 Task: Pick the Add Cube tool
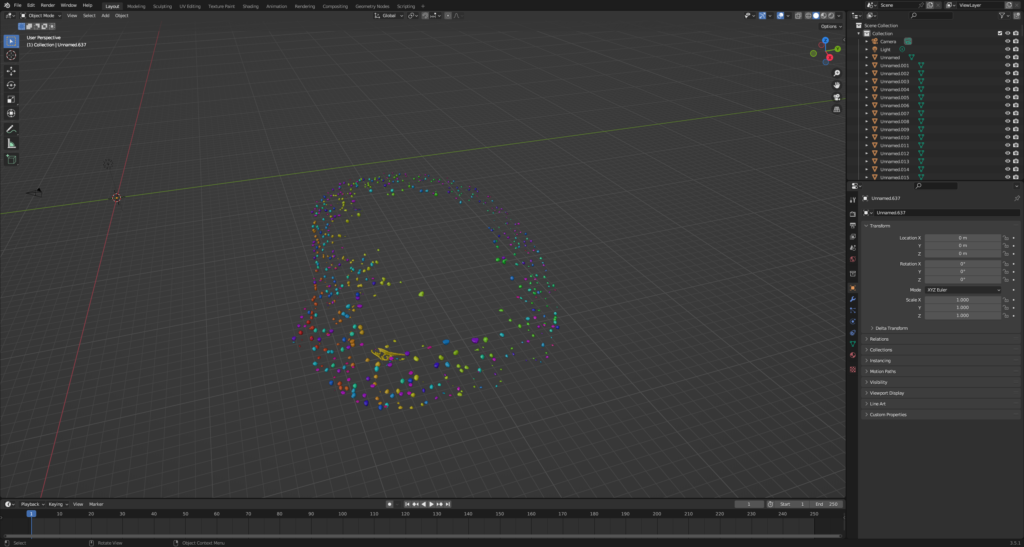coord(11,158)
